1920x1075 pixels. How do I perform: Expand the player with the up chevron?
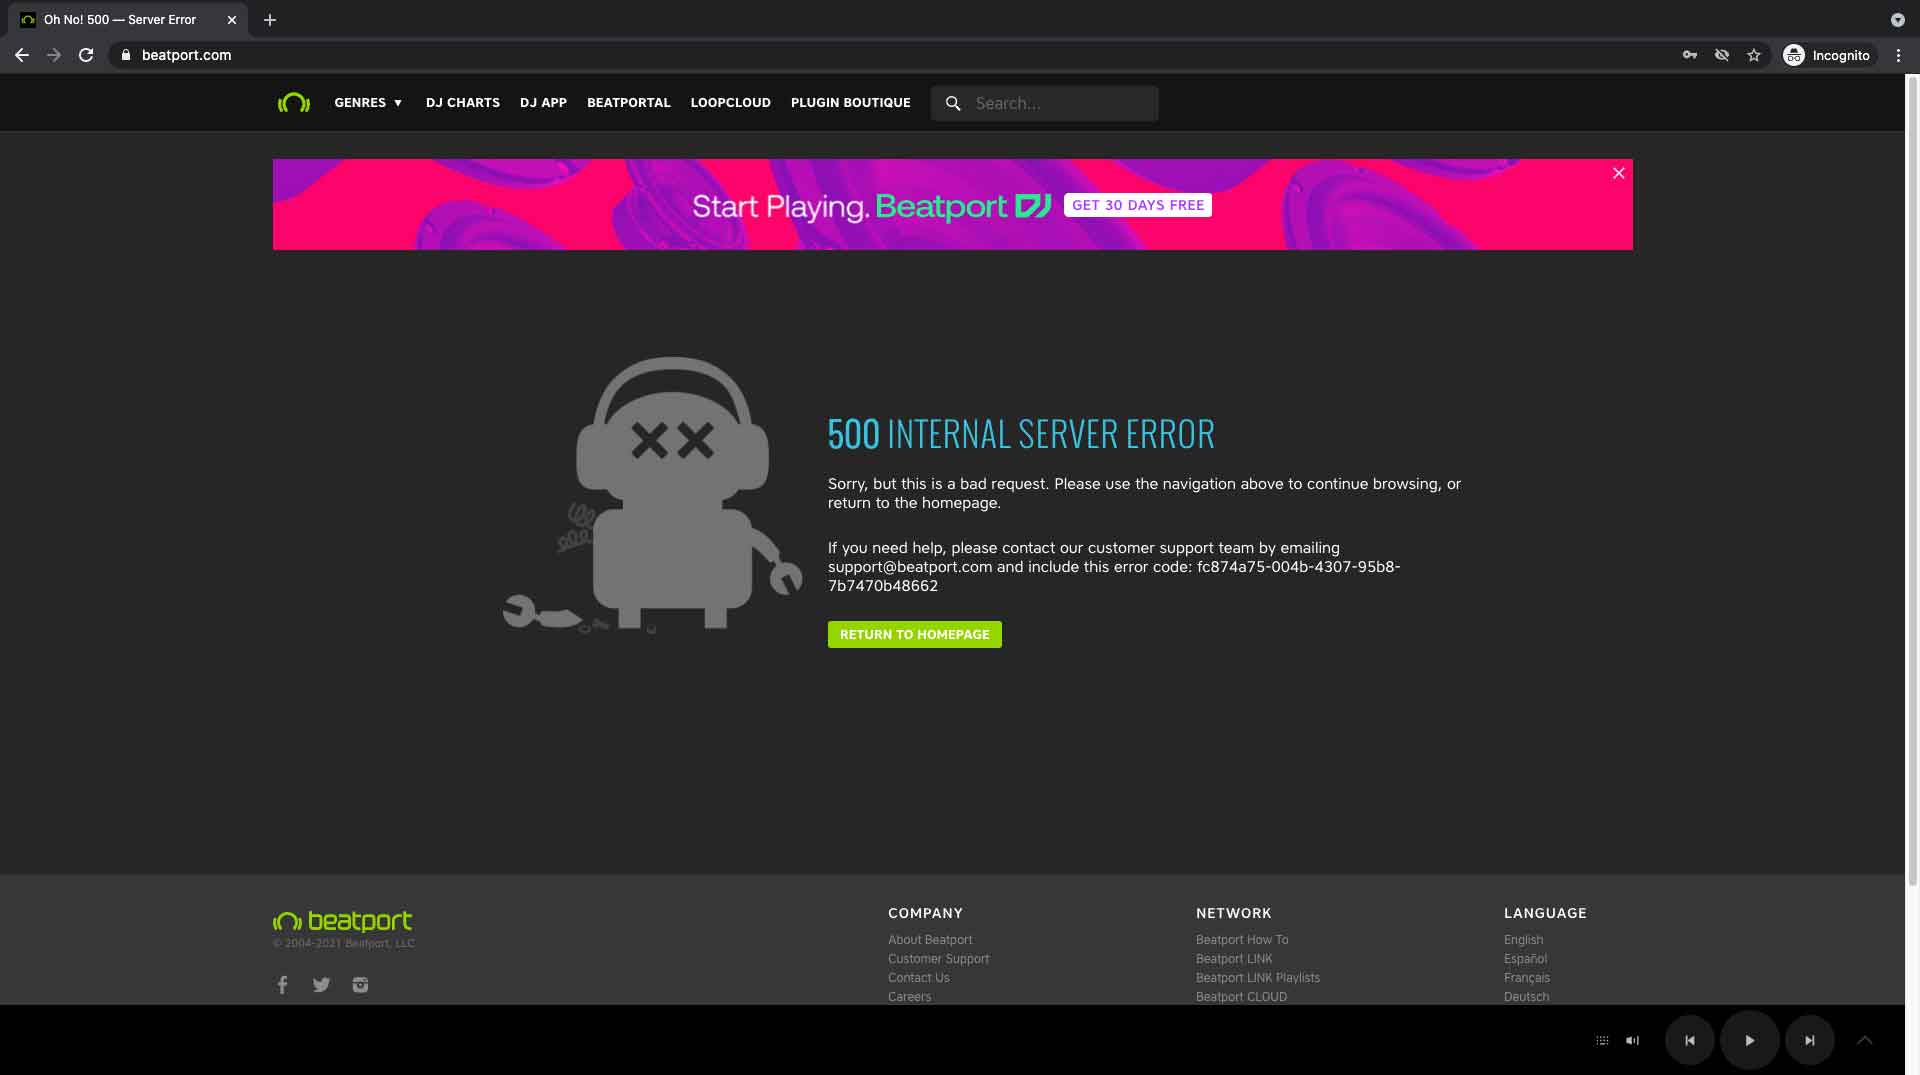(1864, 1040)
